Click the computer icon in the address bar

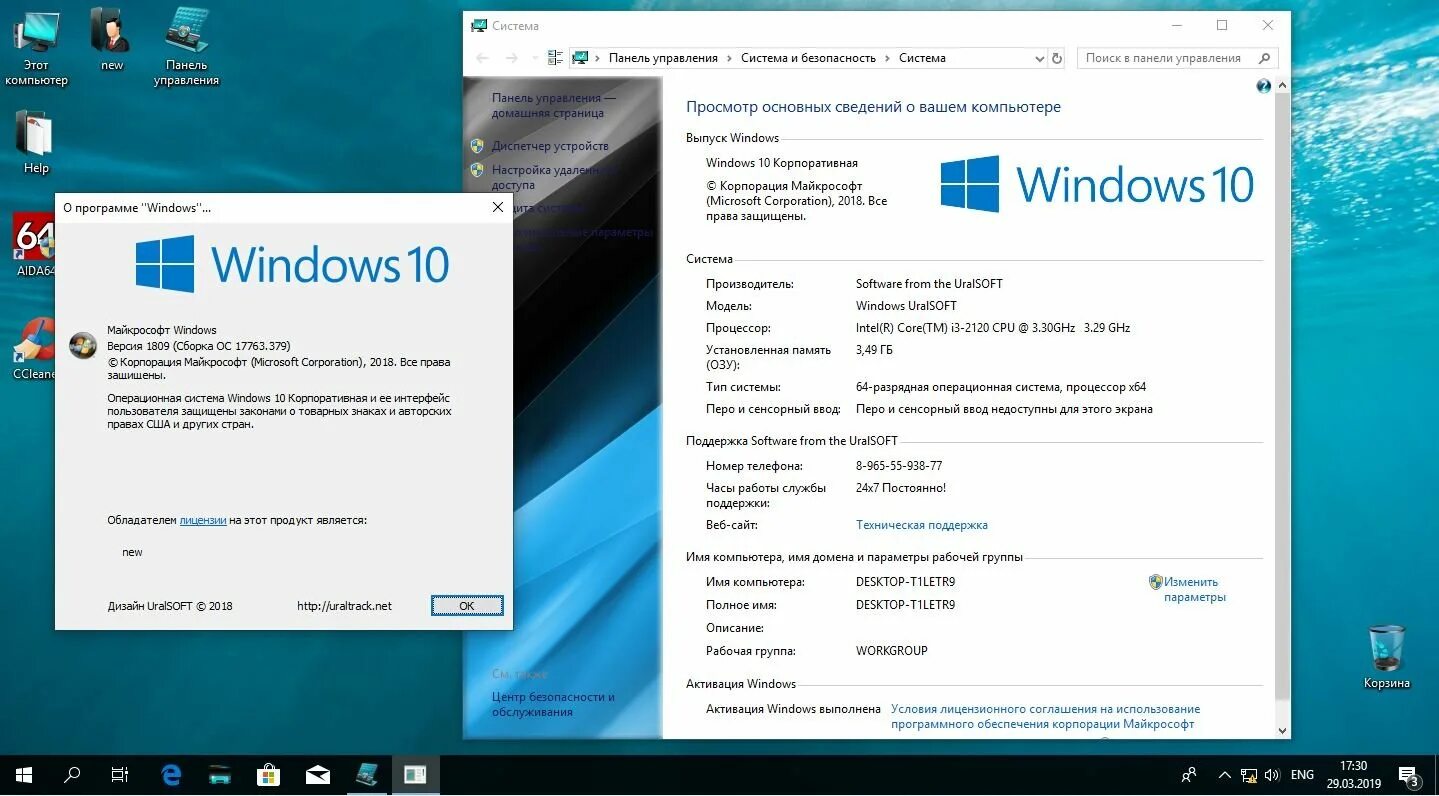(580, 58)
